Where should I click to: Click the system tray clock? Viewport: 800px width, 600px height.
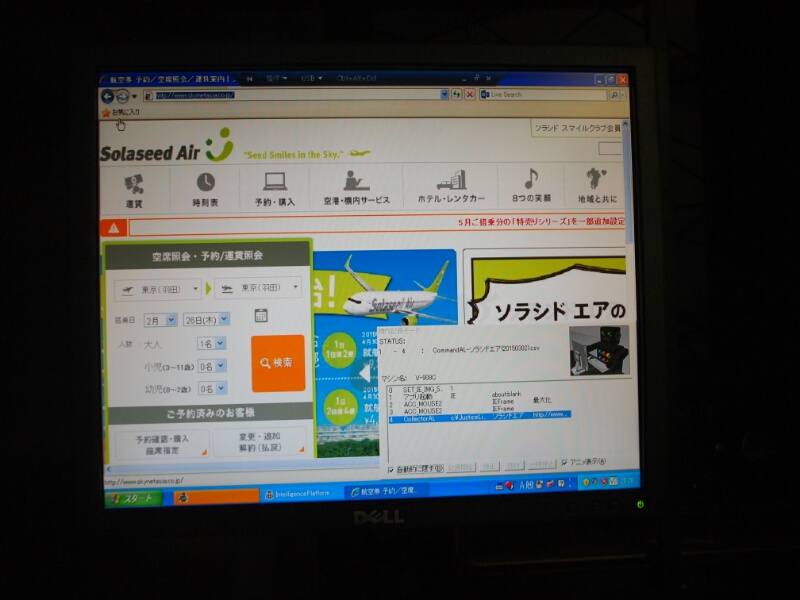click(627, 480)
